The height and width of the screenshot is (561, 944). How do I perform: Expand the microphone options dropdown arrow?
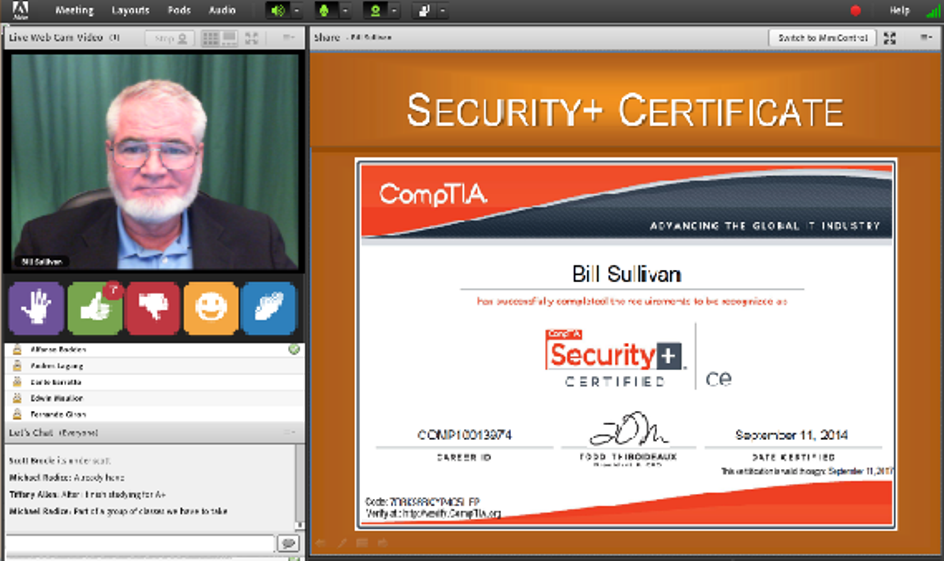pyautogui.click(x=346, y=10)
